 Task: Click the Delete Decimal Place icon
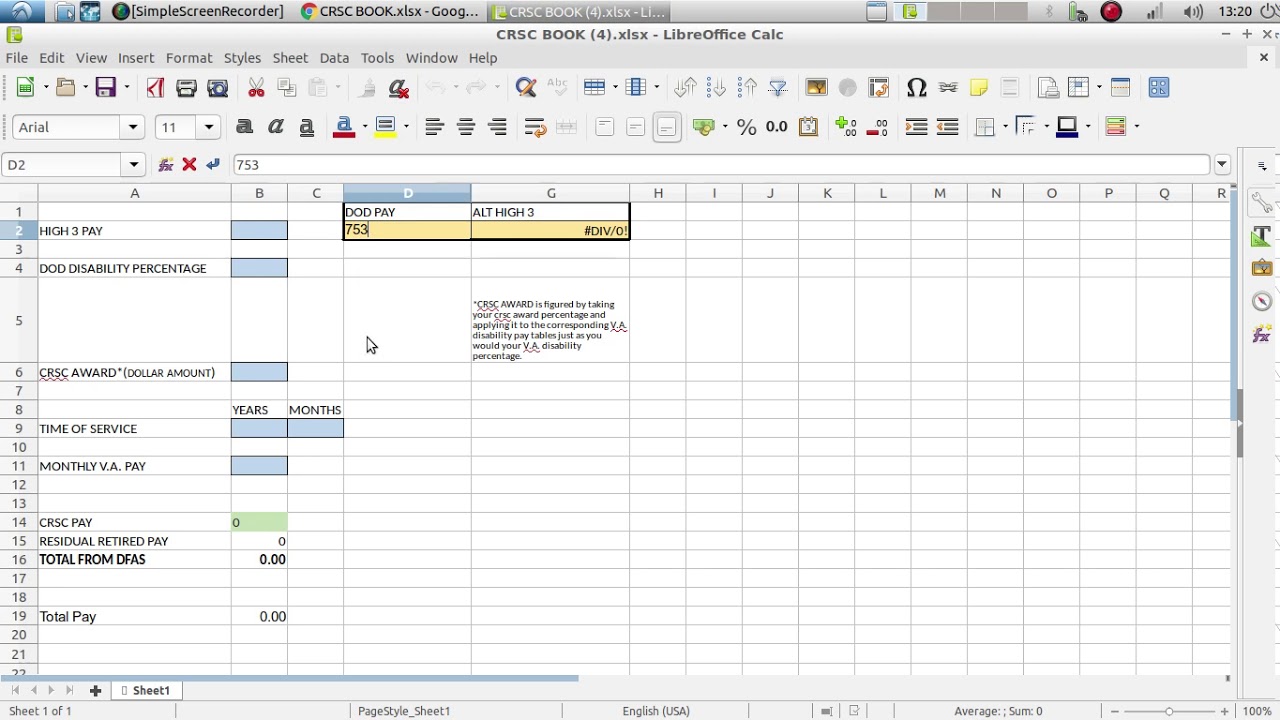877,127
